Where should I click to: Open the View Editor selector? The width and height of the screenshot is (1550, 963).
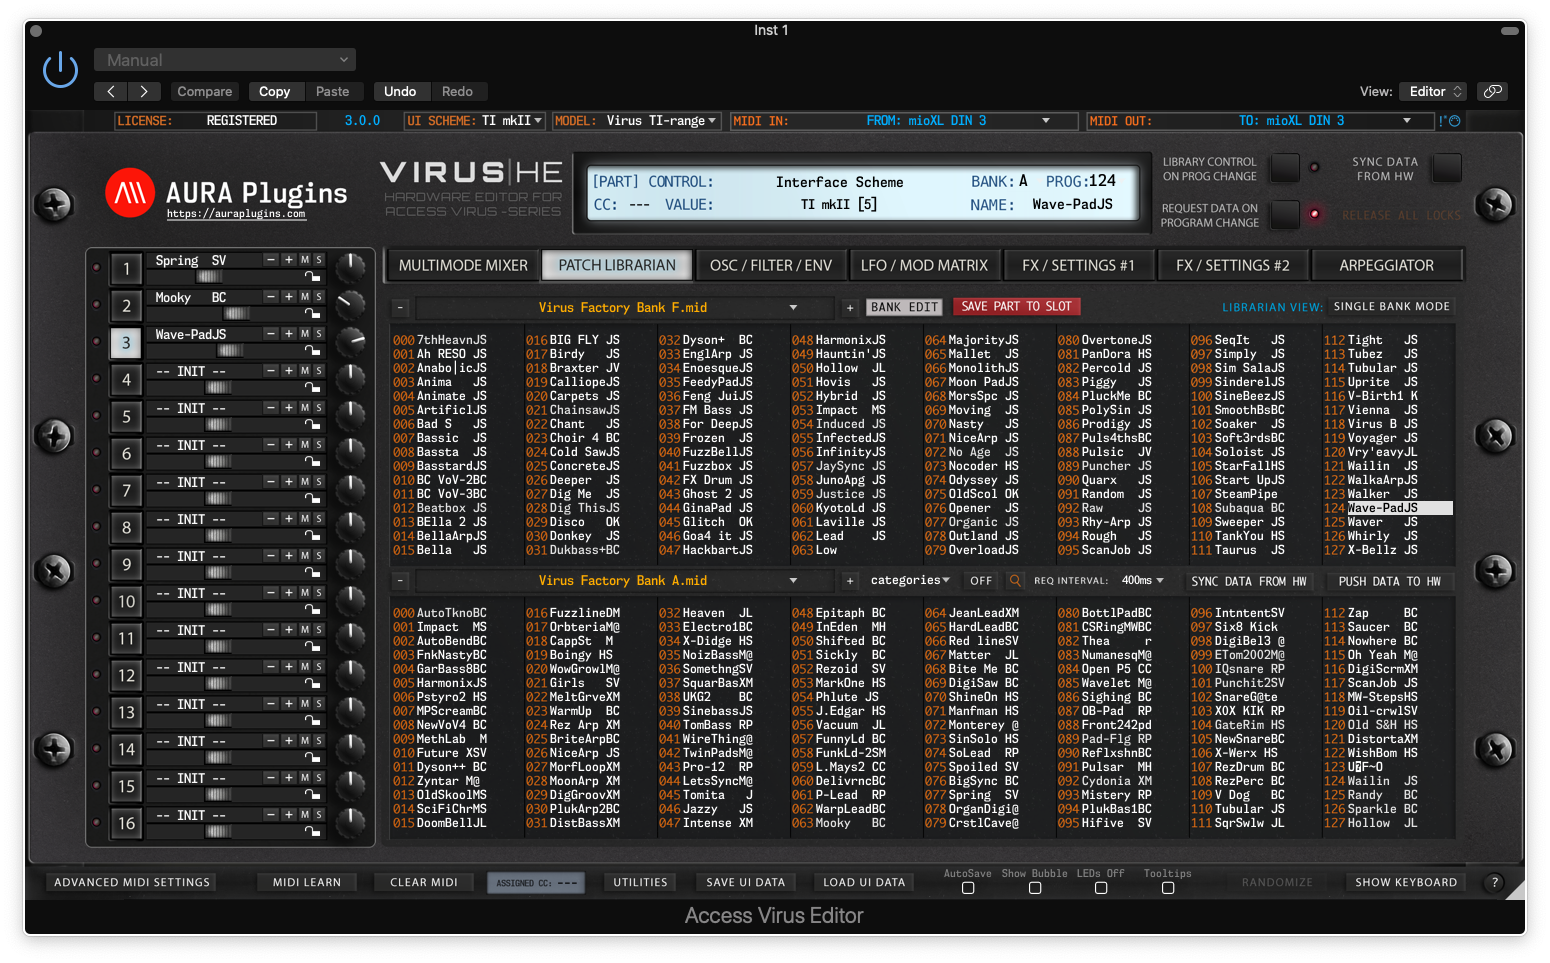tap(1433, 91)
